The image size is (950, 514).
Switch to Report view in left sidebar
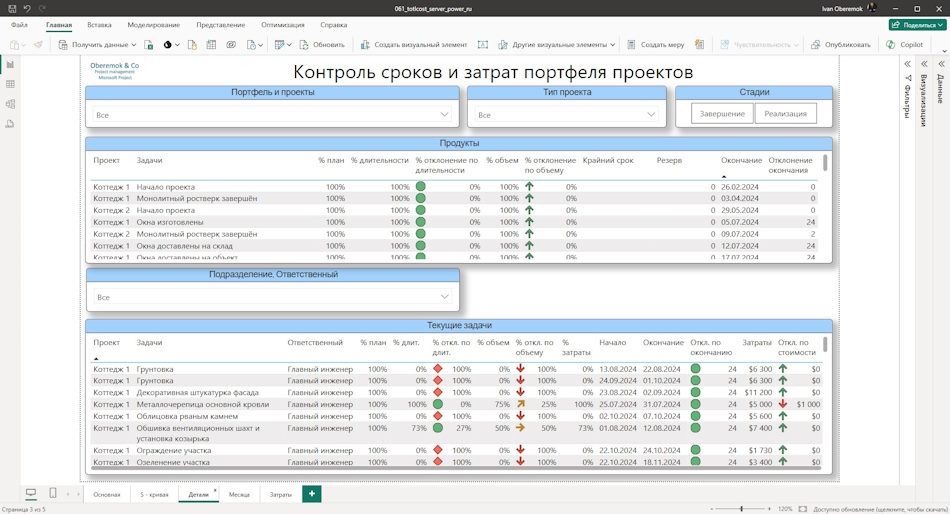(x=10, y=64)
